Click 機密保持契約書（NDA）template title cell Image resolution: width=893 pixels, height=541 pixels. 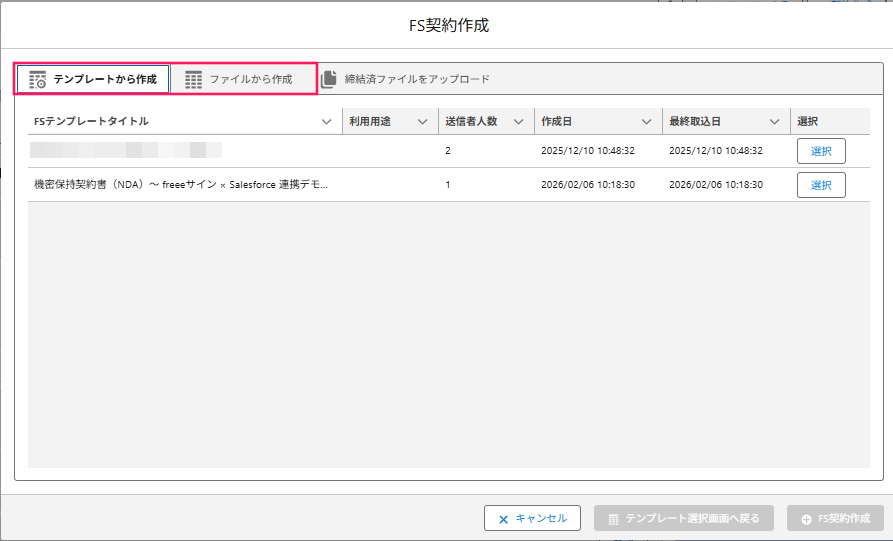tap(181, 185)
